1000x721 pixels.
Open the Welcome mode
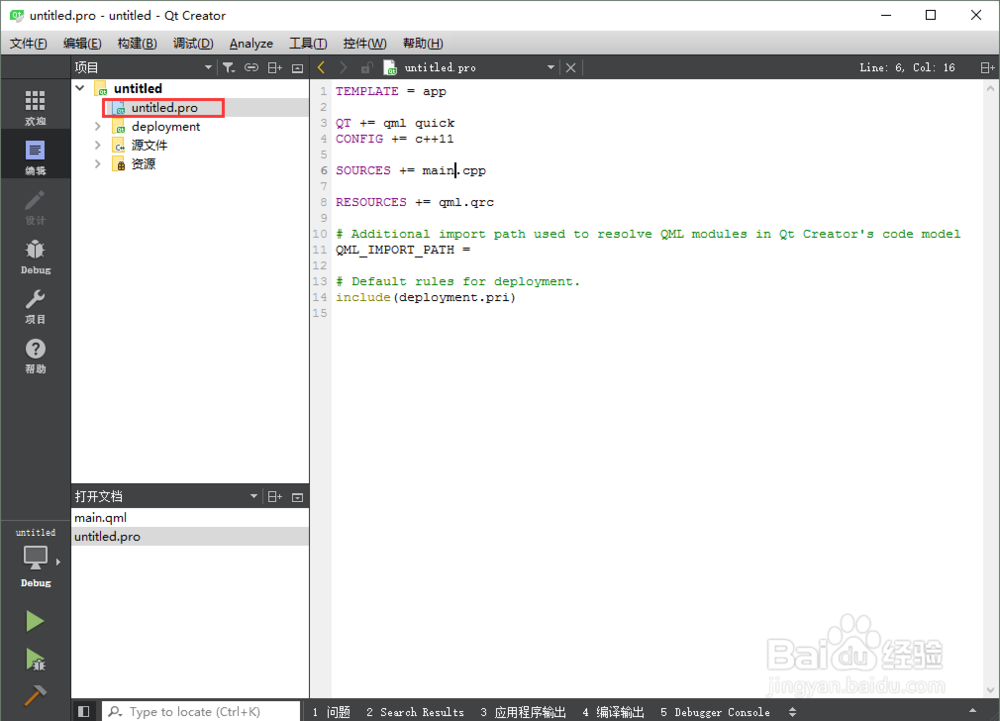pyautogui.click(x=35, y=106)
